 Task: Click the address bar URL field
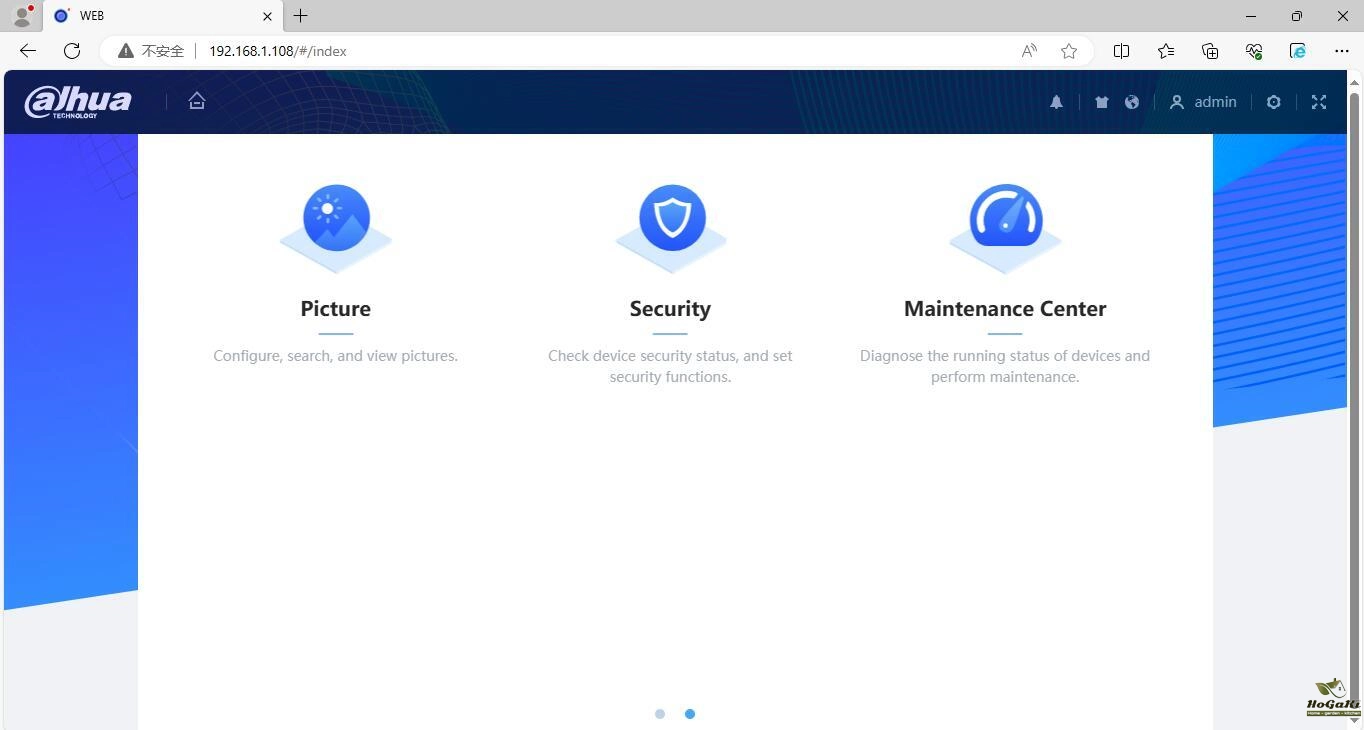pyautogui.click(x=600, y=51)
